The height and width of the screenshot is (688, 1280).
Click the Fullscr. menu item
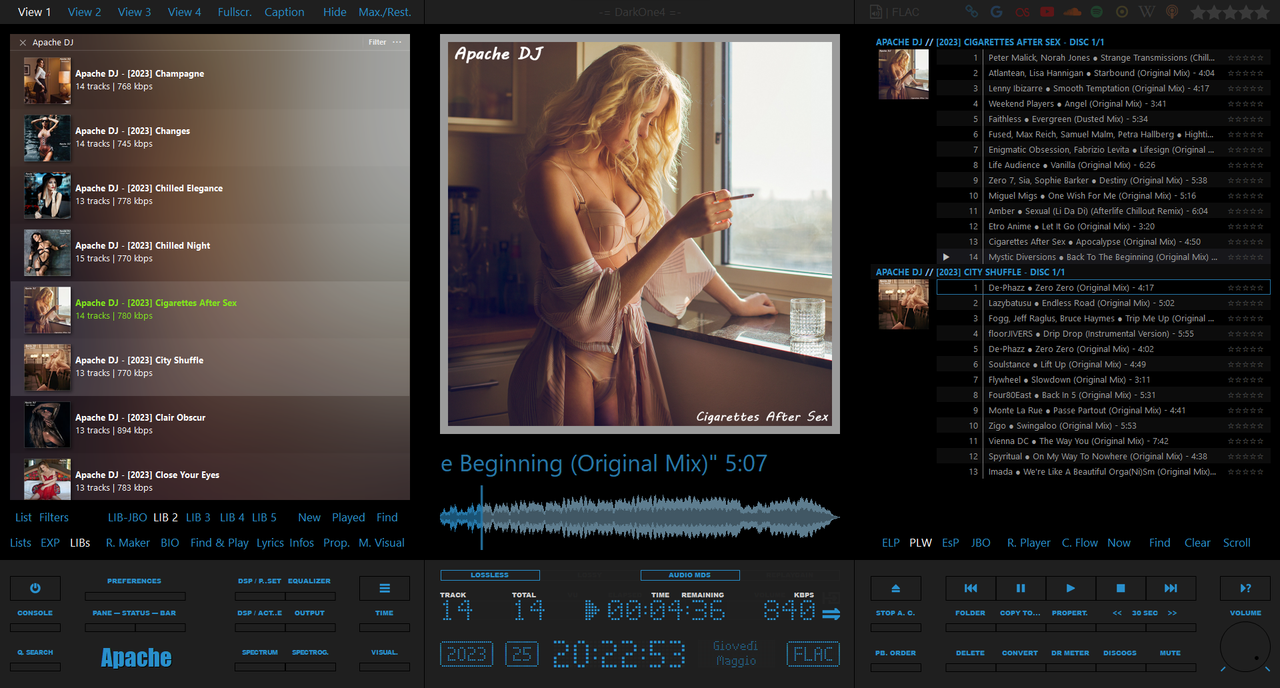click(235, 12)
